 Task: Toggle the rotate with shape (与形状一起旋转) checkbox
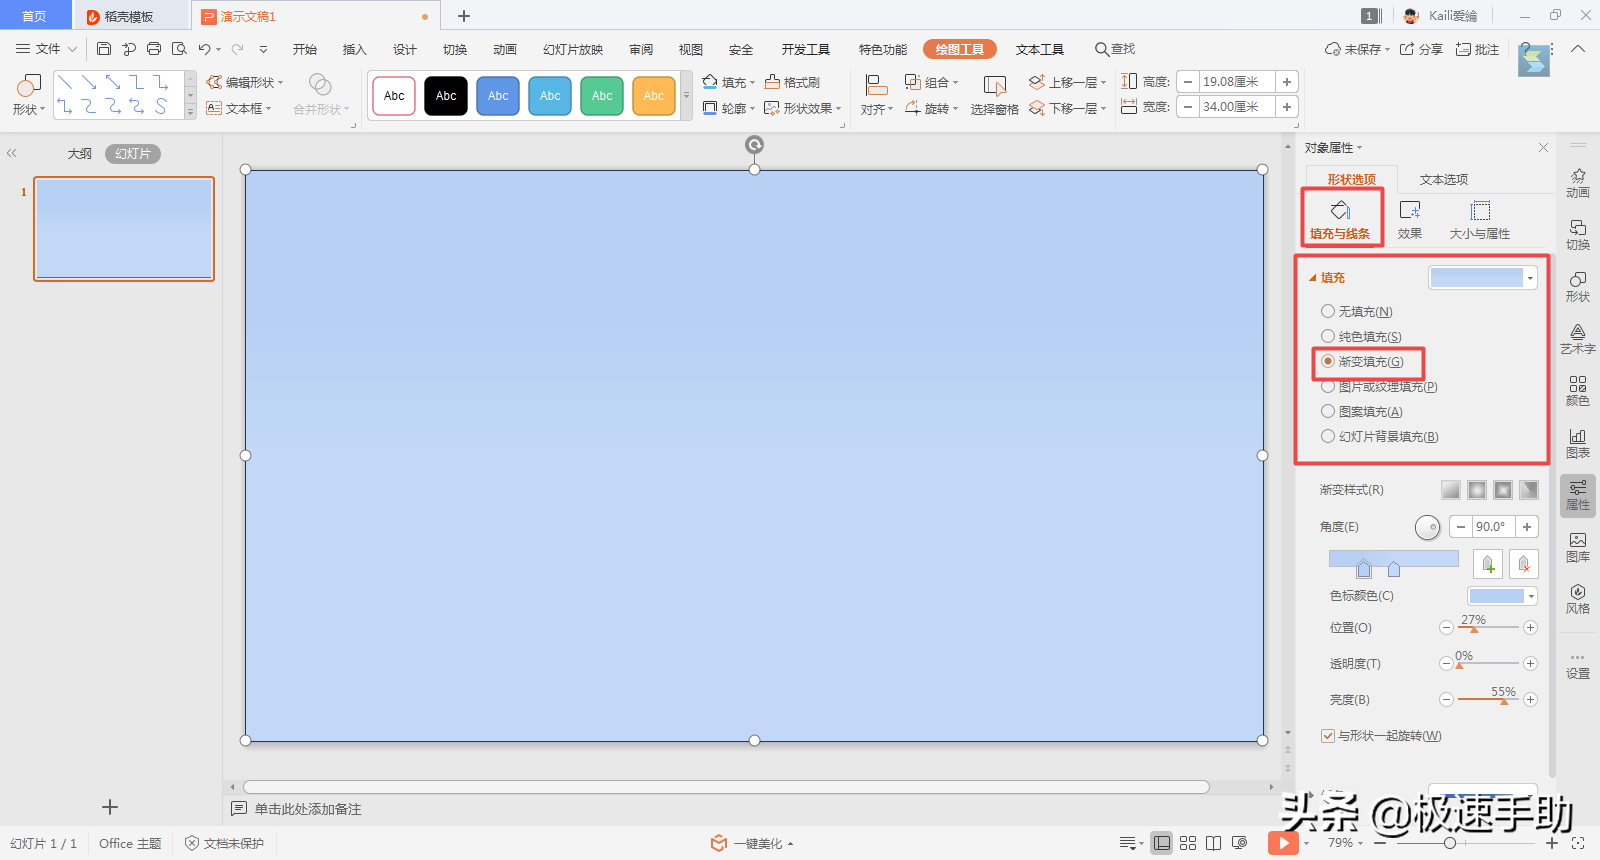tap(1328, 736)
